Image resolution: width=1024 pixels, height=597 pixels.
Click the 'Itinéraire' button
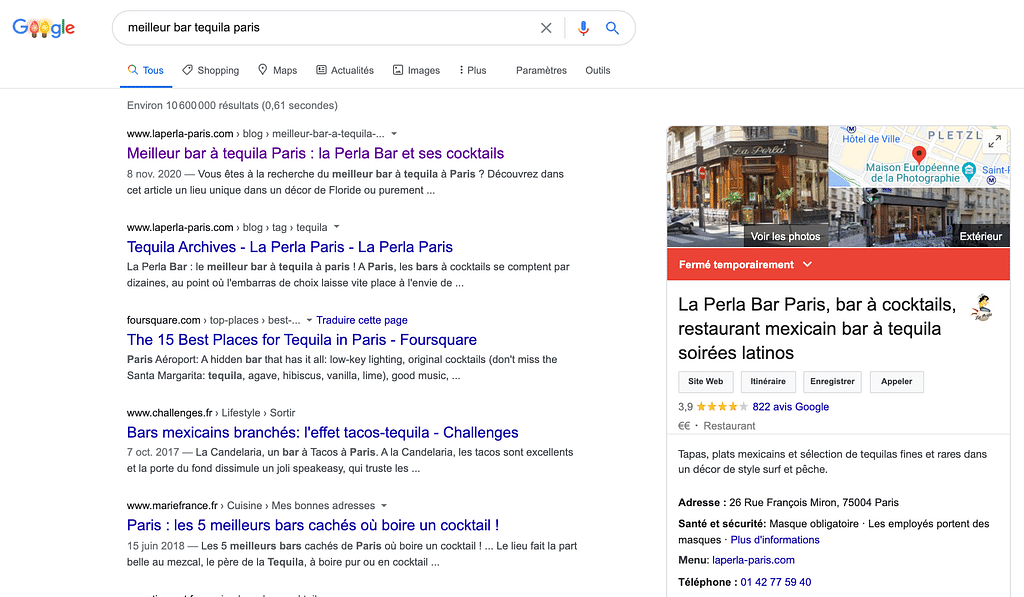768,381
